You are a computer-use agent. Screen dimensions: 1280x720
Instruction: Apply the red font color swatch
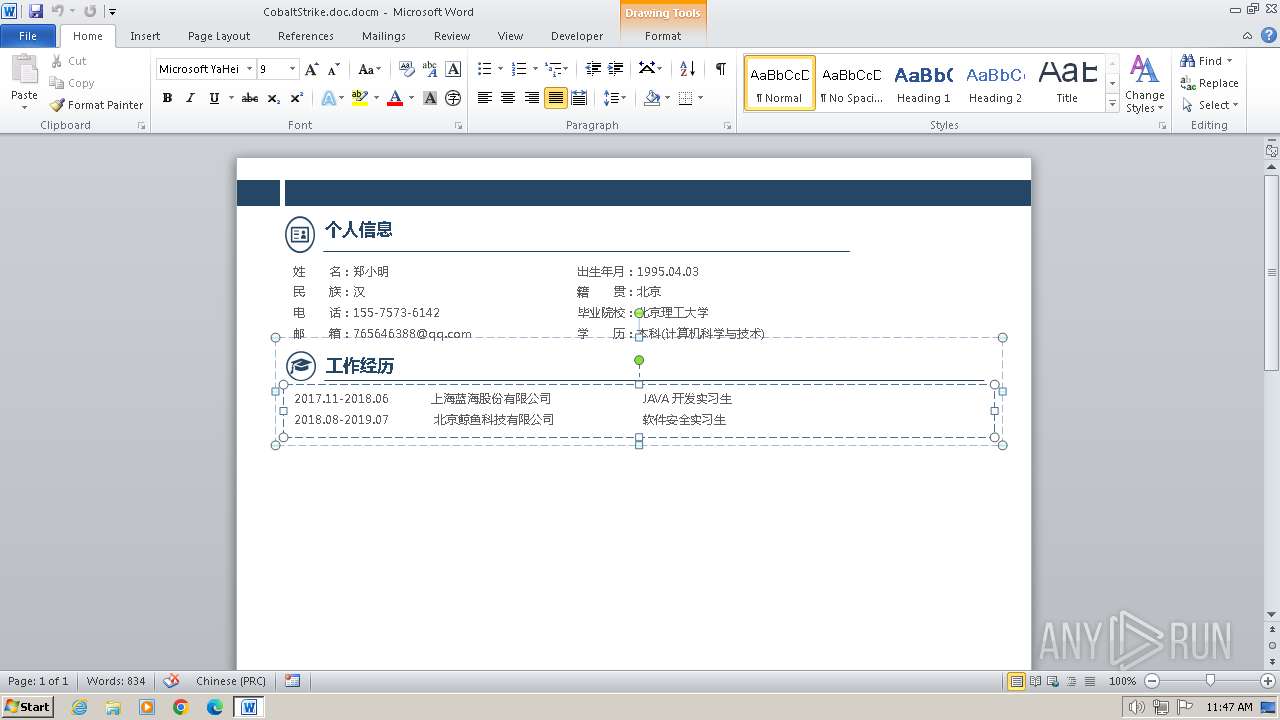[395, 98]
